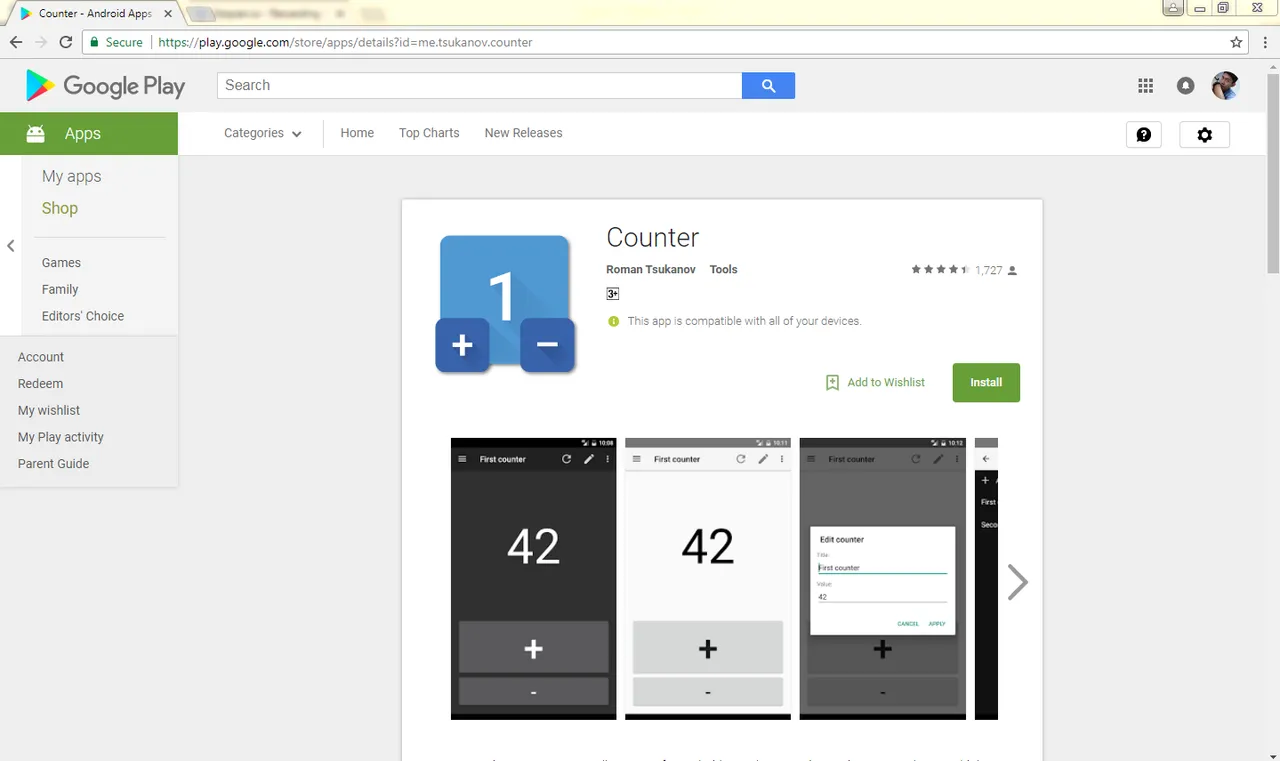Open the second light theme screenshot
Viewport: 1280px width, 761px height.
[708, 578]
